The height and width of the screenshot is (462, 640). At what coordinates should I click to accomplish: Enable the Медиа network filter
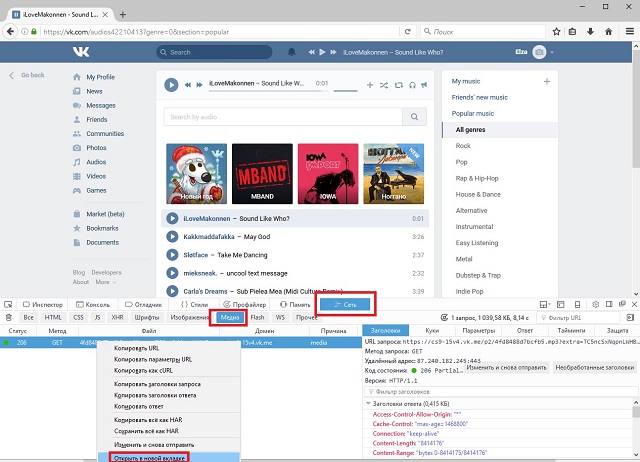(230, 318)
